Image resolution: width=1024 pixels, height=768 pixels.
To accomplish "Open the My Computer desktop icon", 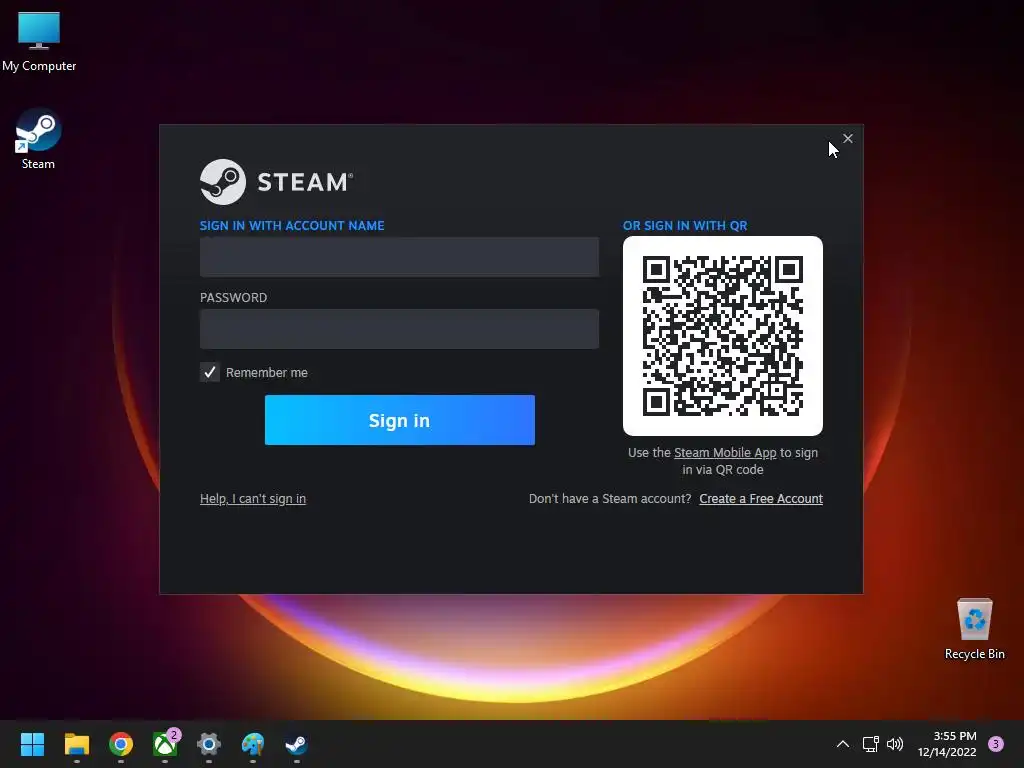I will click(x=39, y=42).
